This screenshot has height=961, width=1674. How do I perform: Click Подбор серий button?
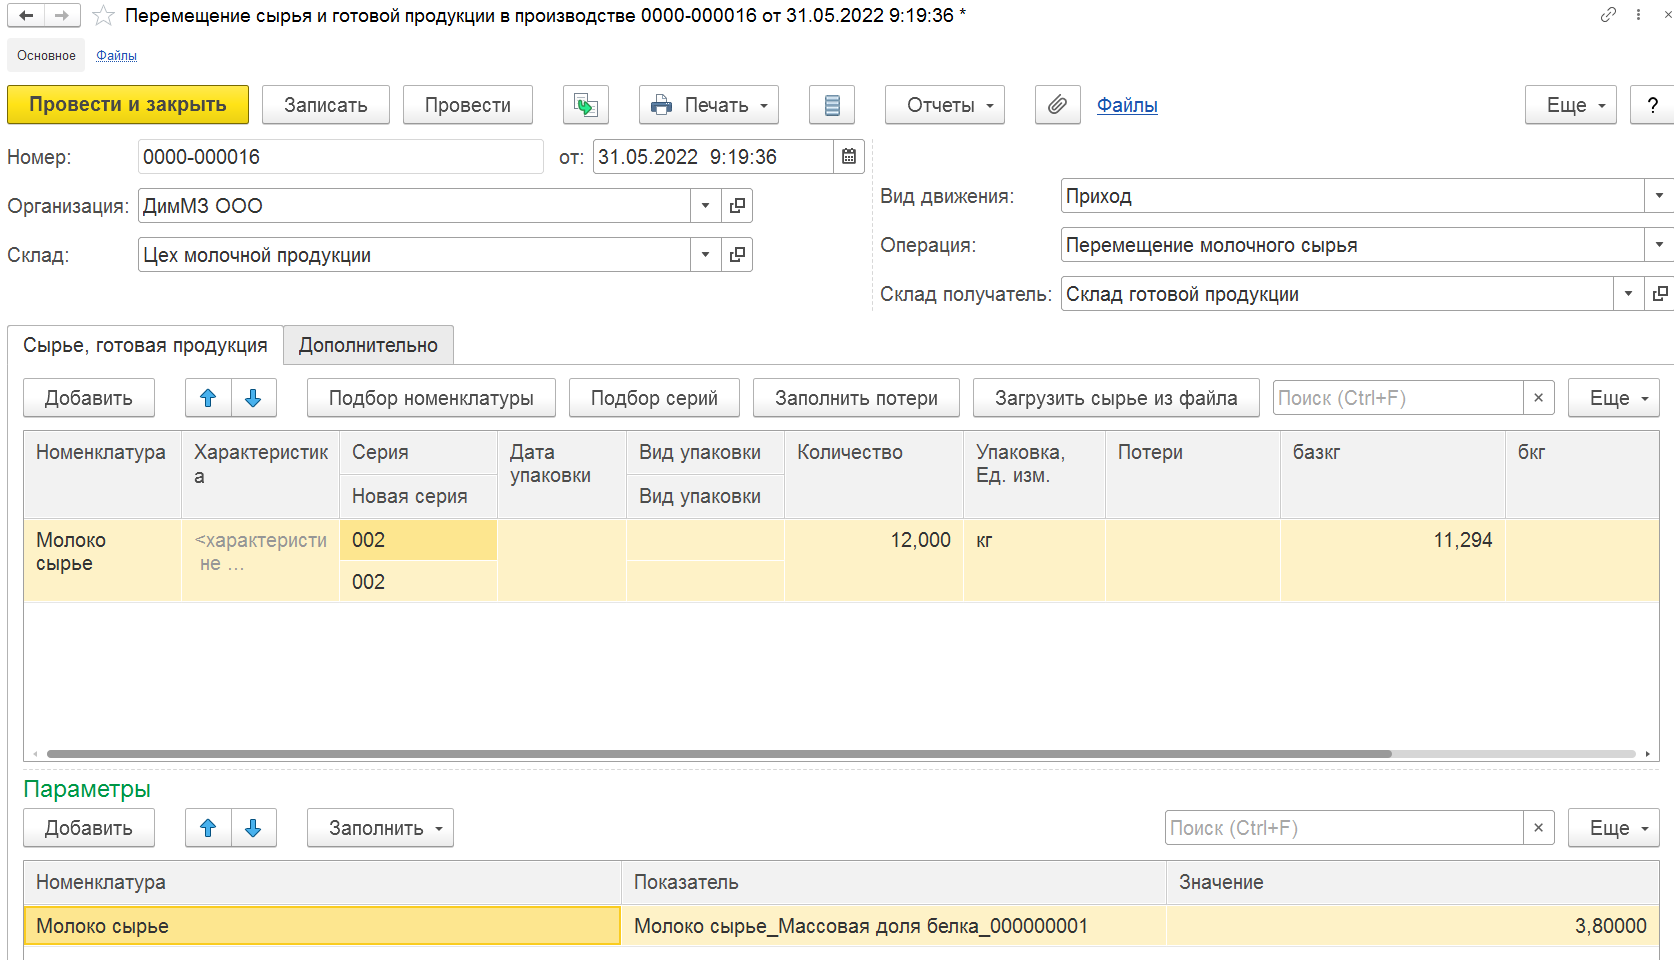click(x=654, y=398)
